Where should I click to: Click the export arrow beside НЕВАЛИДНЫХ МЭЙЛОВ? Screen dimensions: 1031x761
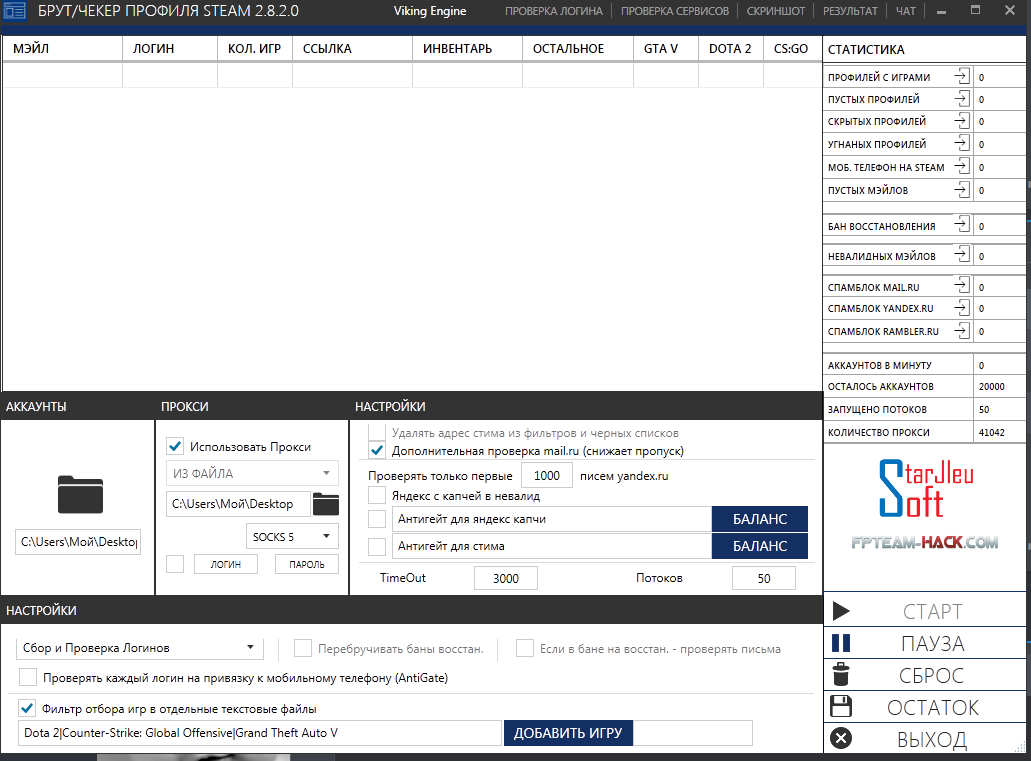click(x=962, y=255)
